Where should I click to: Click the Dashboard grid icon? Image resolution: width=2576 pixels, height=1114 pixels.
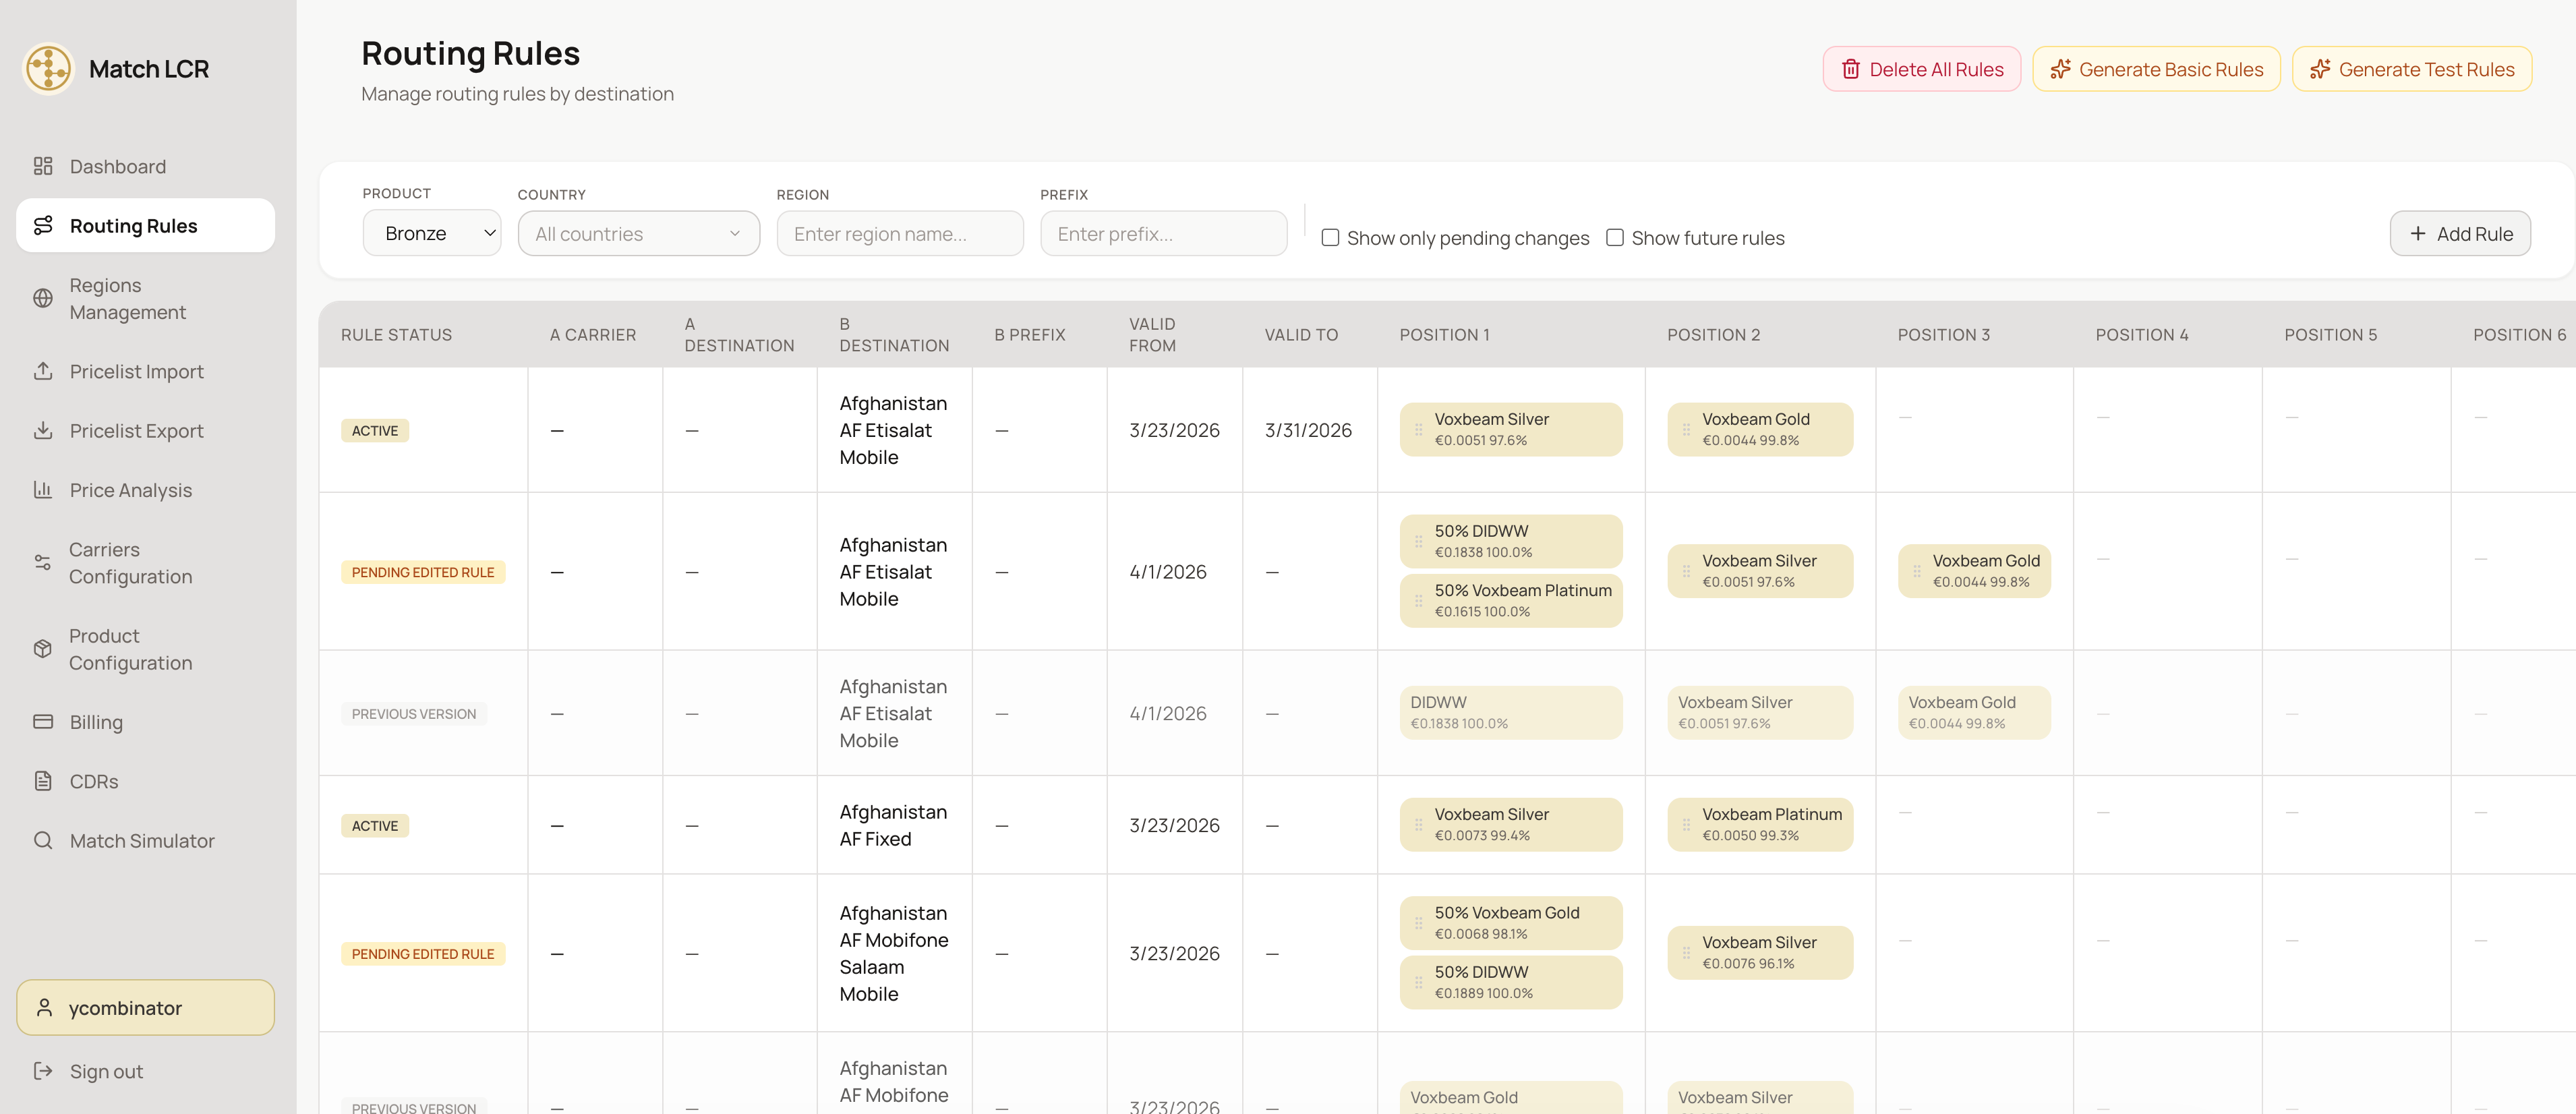click(x=43, y=166)
